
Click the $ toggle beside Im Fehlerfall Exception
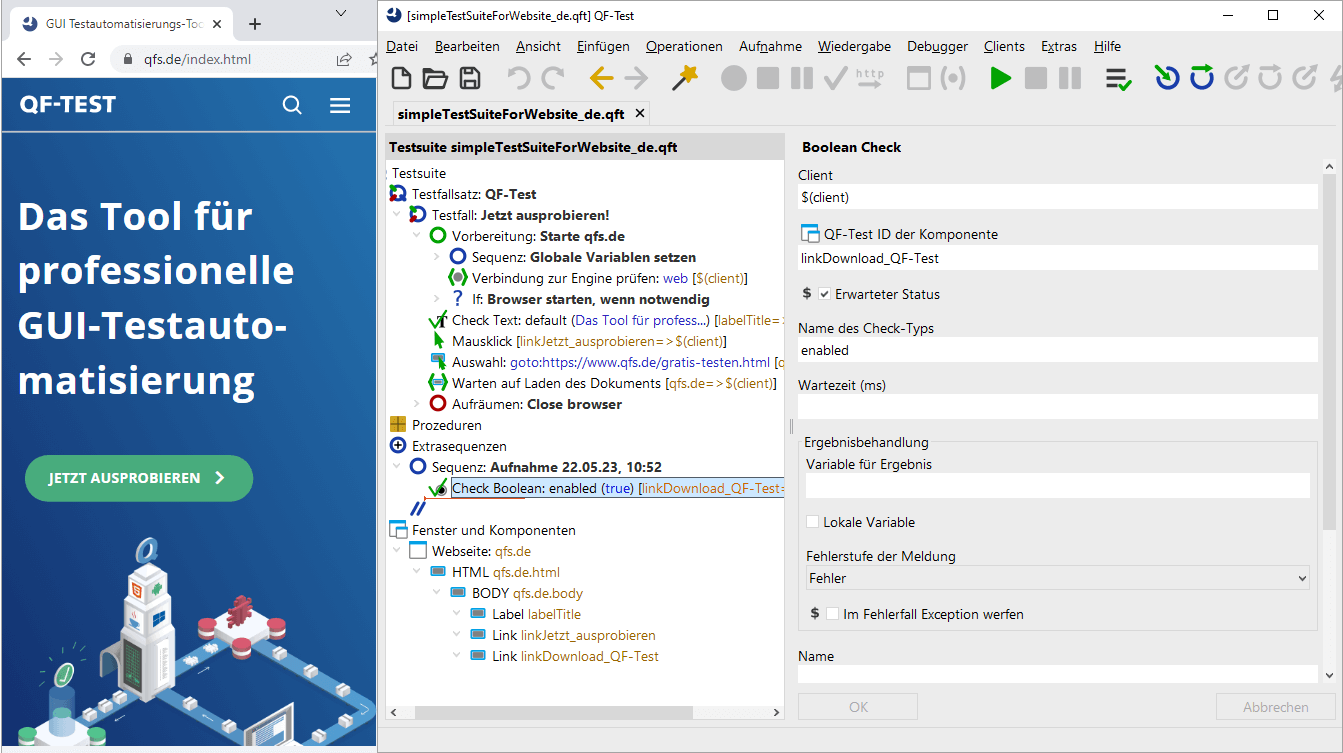click(815, 614)
